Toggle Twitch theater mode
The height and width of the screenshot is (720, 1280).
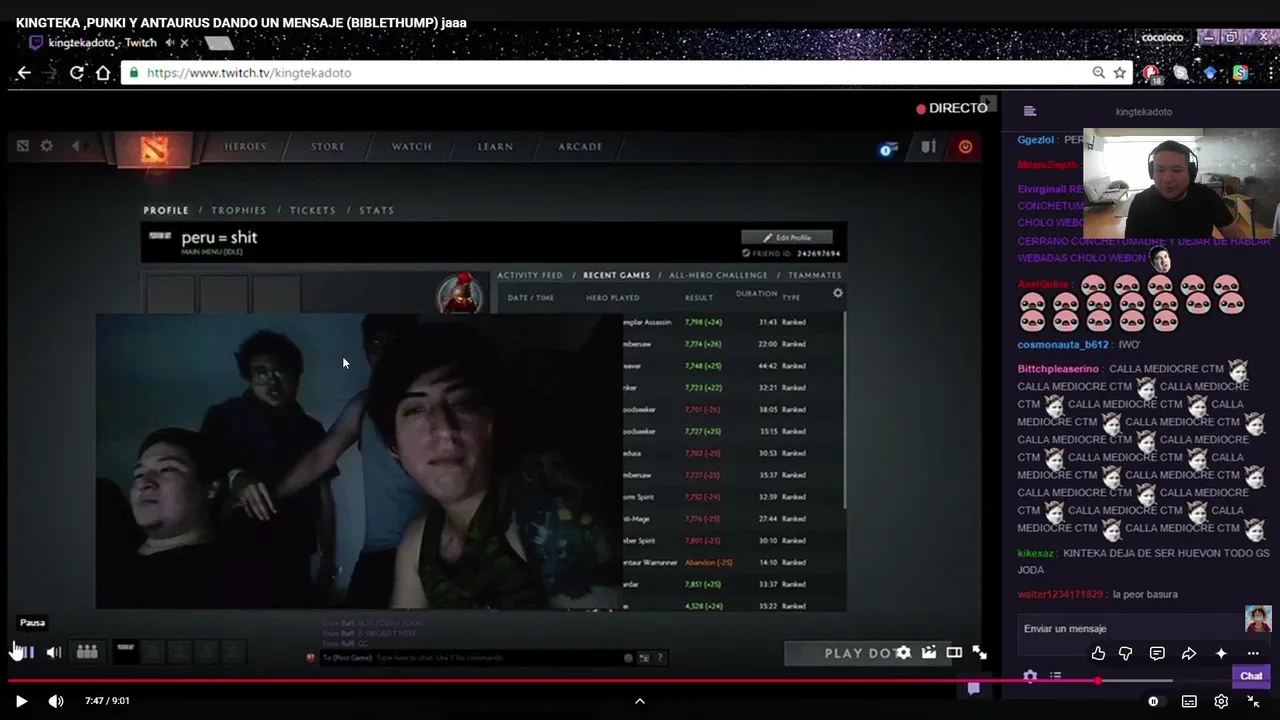tap(954, 652)
